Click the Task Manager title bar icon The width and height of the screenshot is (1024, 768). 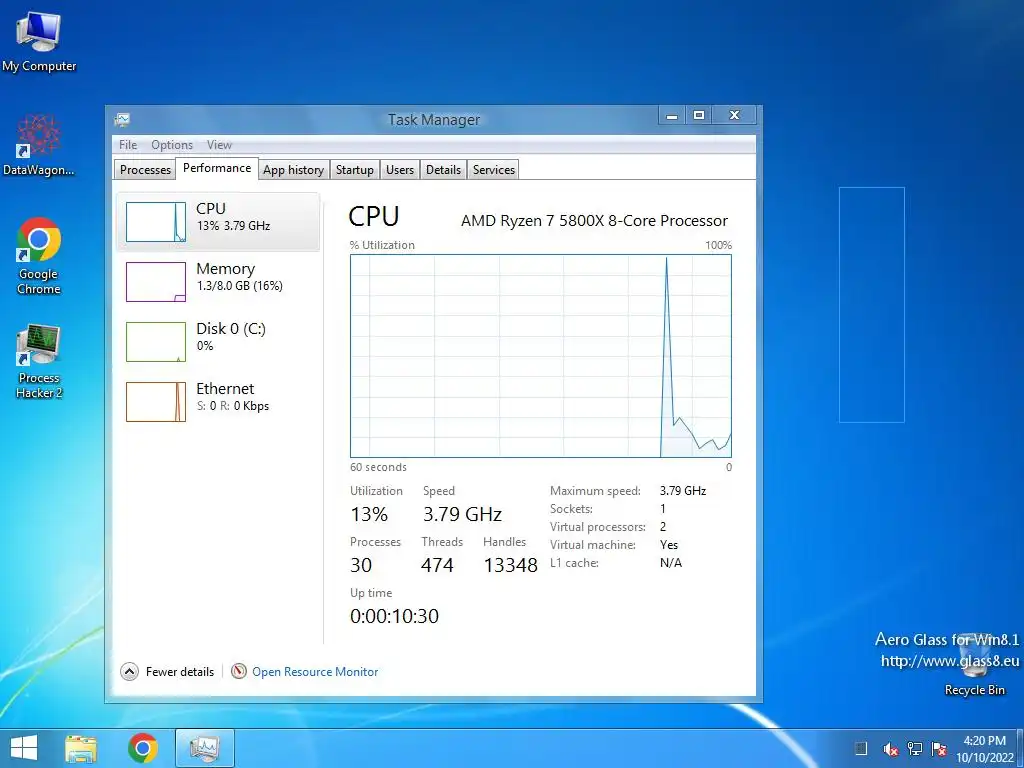[x=122, y=120]
